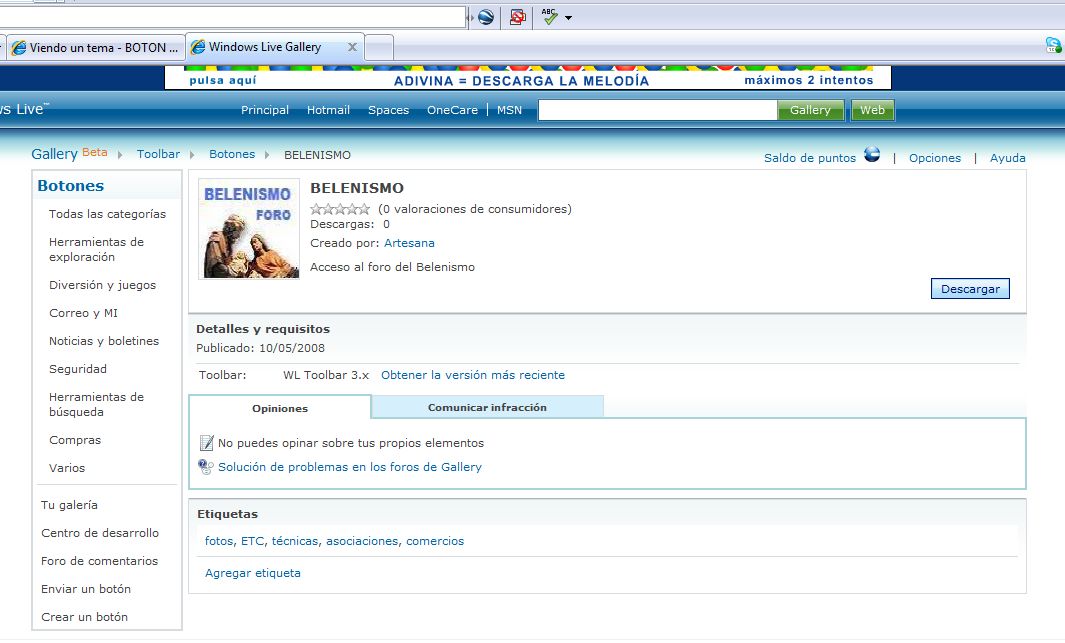Click the green Gallery search button
The image size is (1065, 643).
(810, 110)
